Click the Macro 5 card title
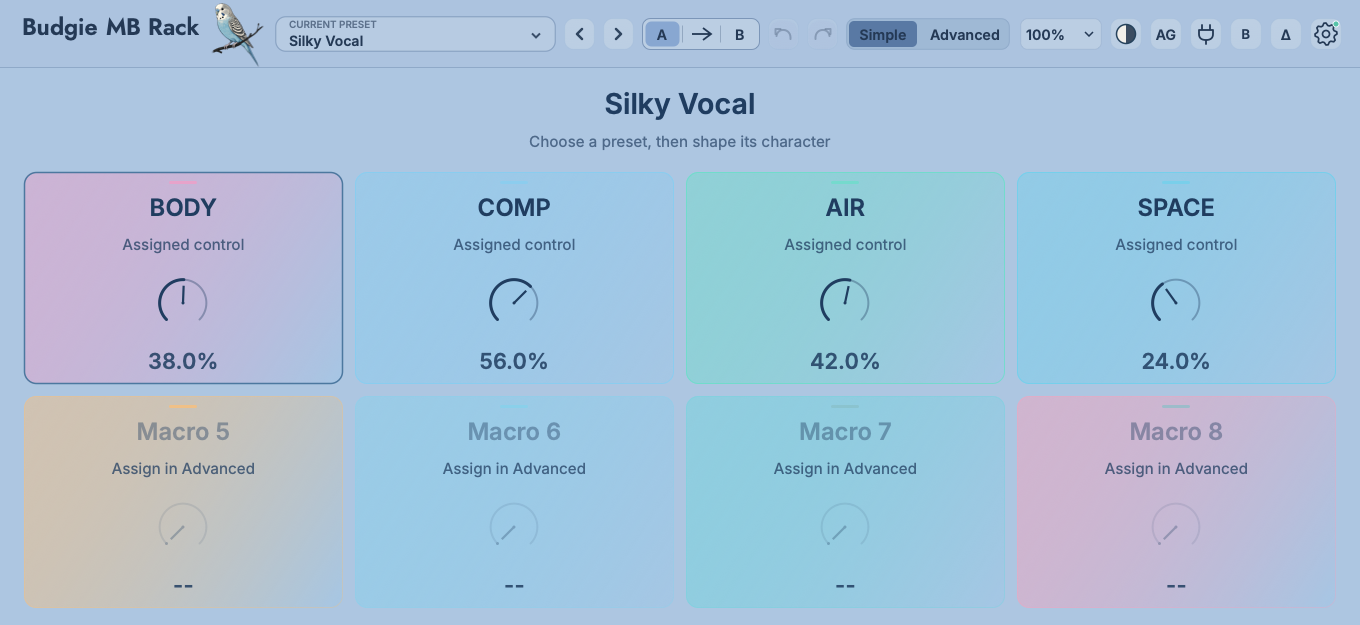 tap(183, 431)
